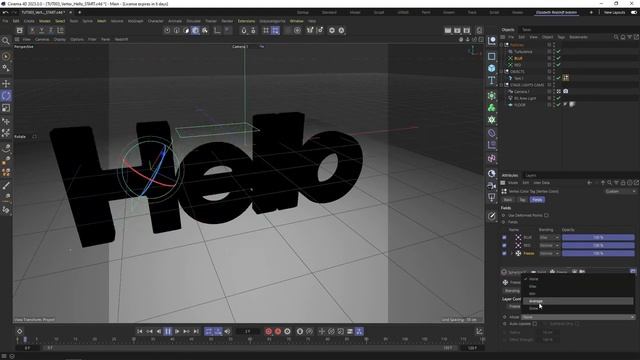This screenshot has width=640, height=360.
Task: Click the Autokeying red circle button
Action: coord(278,331)
